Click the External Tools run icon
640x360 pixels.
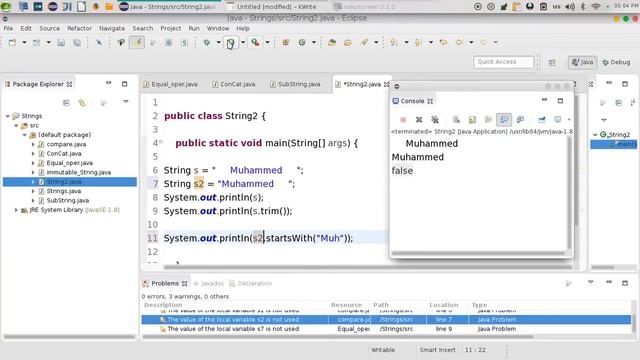(256, 42)
